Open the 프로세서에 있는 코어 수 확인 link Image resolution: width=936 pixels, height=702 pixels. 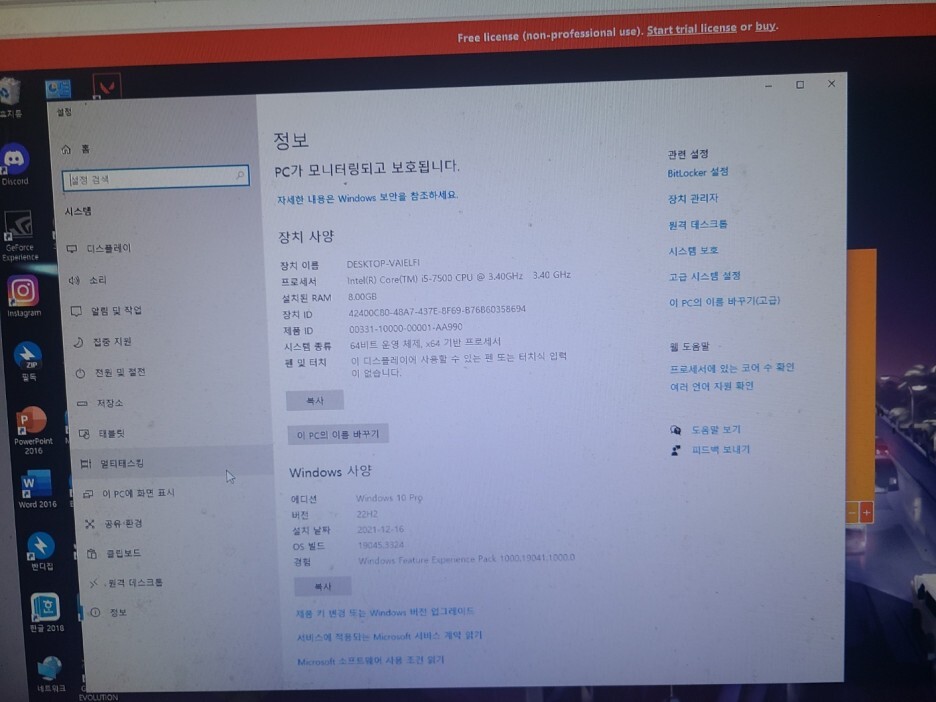click(x=732, y=368)
